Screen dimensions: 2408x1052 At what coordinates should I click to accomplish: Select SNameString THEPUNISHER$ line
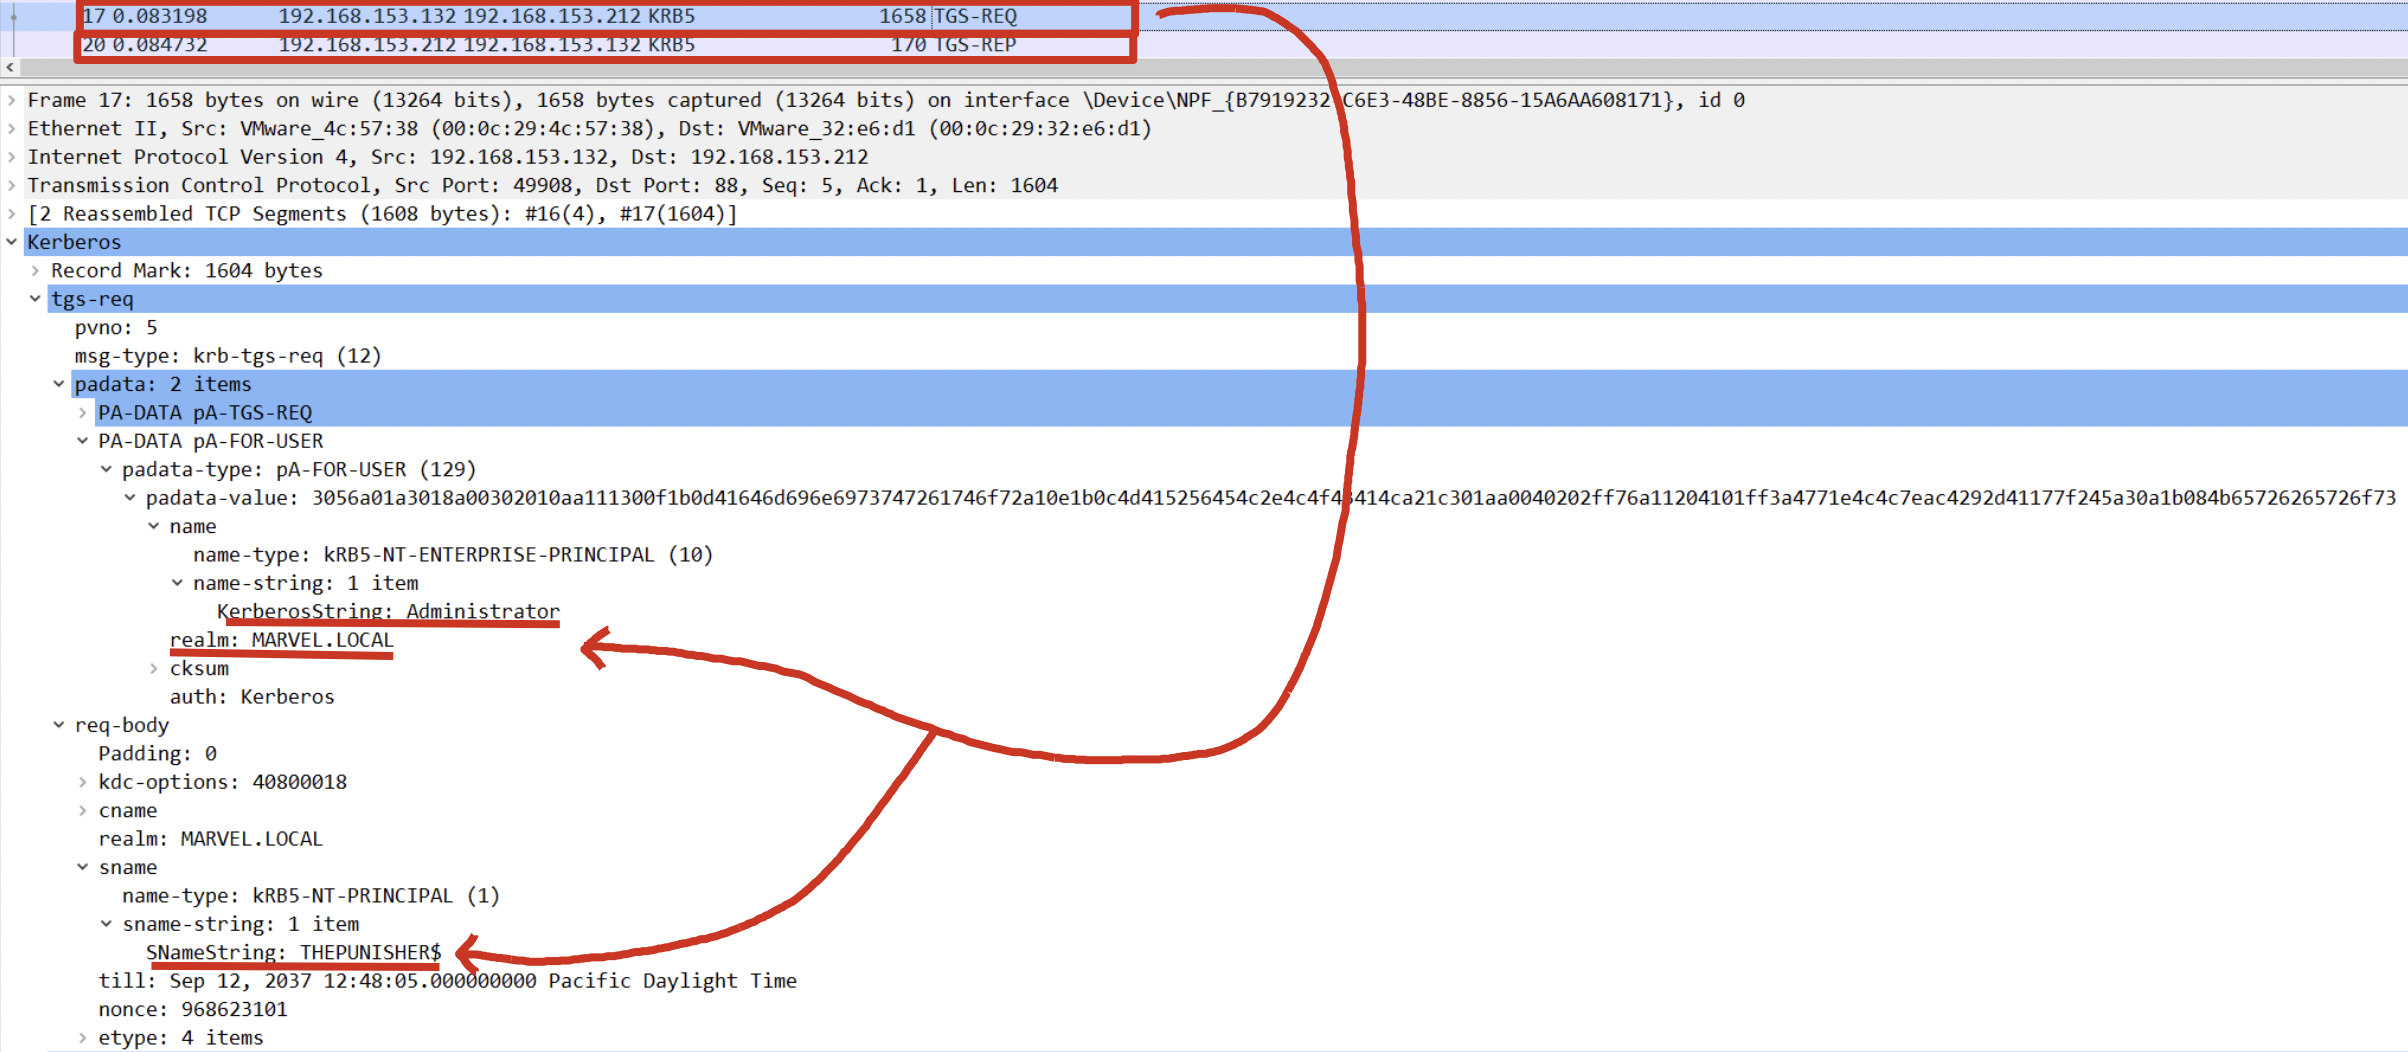(293, 952)
